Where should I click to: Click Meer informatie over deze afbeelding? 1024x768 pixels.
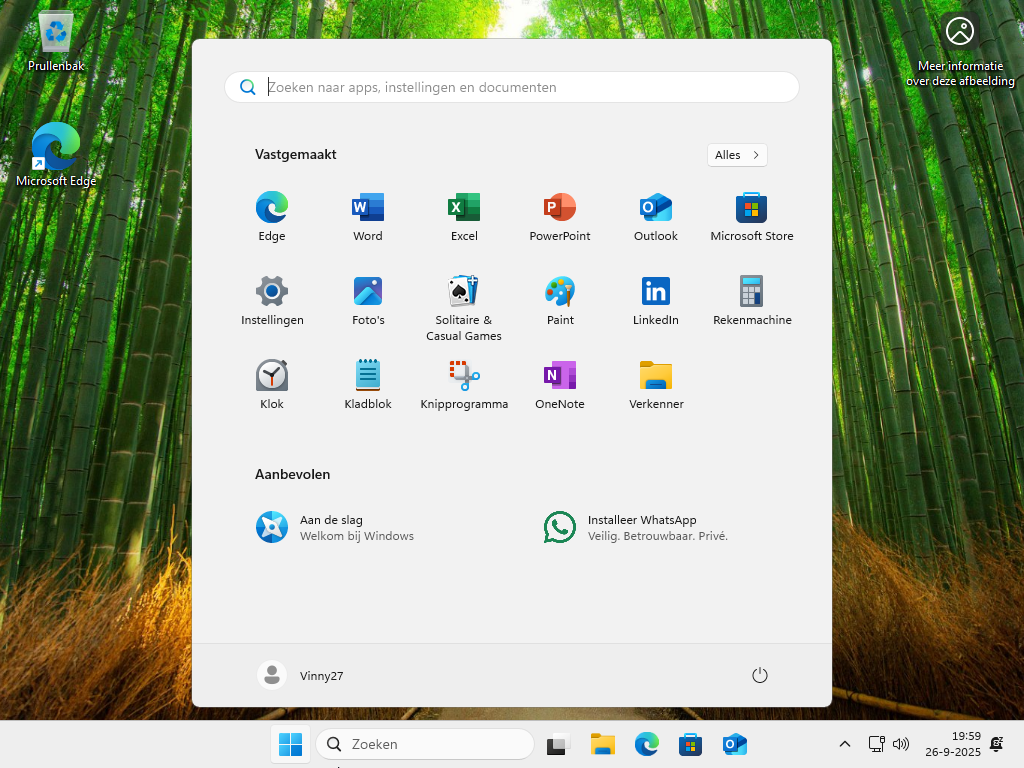960,49
